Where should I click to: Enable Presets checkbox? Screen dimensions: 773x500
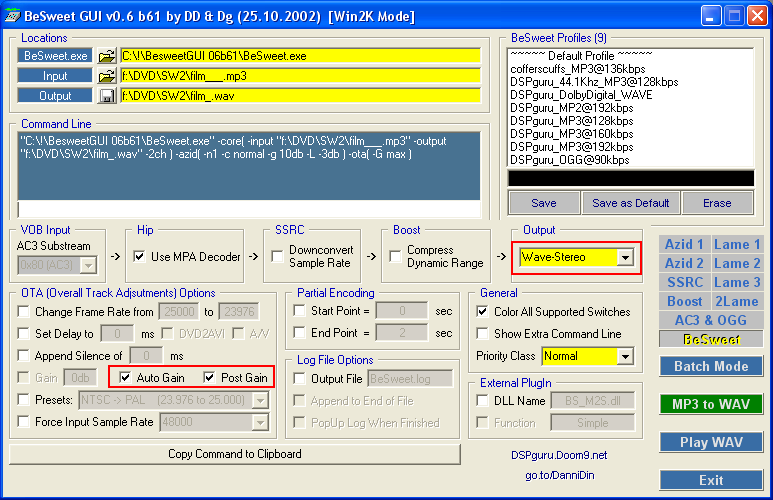coord(23,399)
